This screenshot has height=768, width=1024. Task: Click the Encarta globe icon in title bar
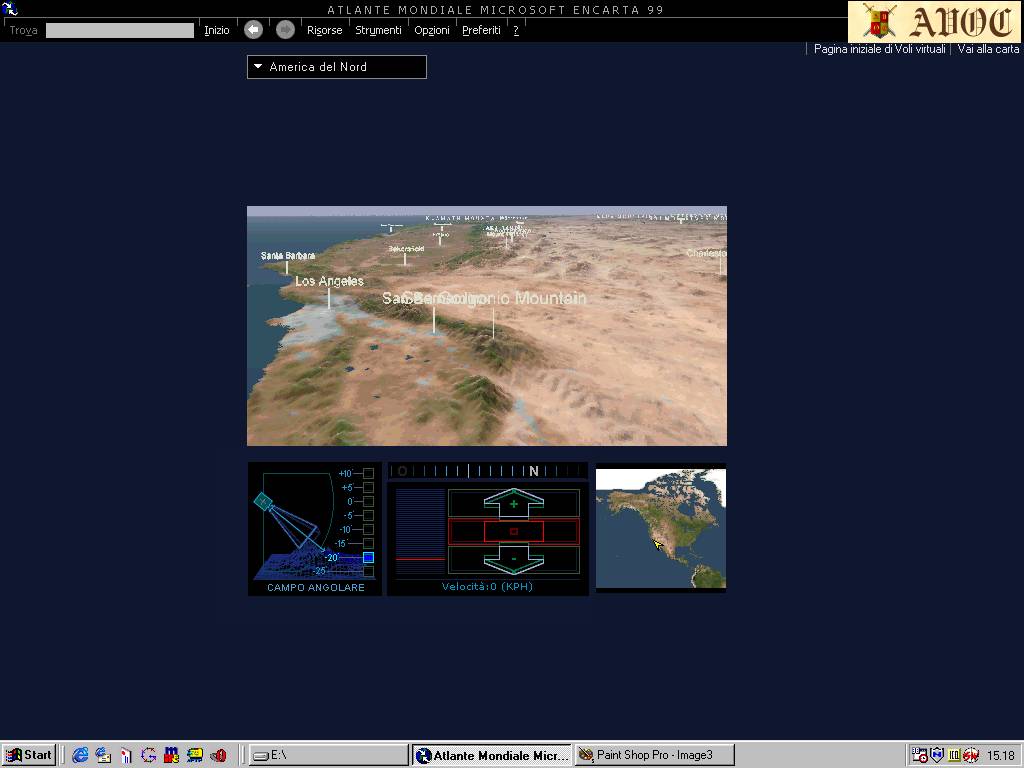point(10,8)
